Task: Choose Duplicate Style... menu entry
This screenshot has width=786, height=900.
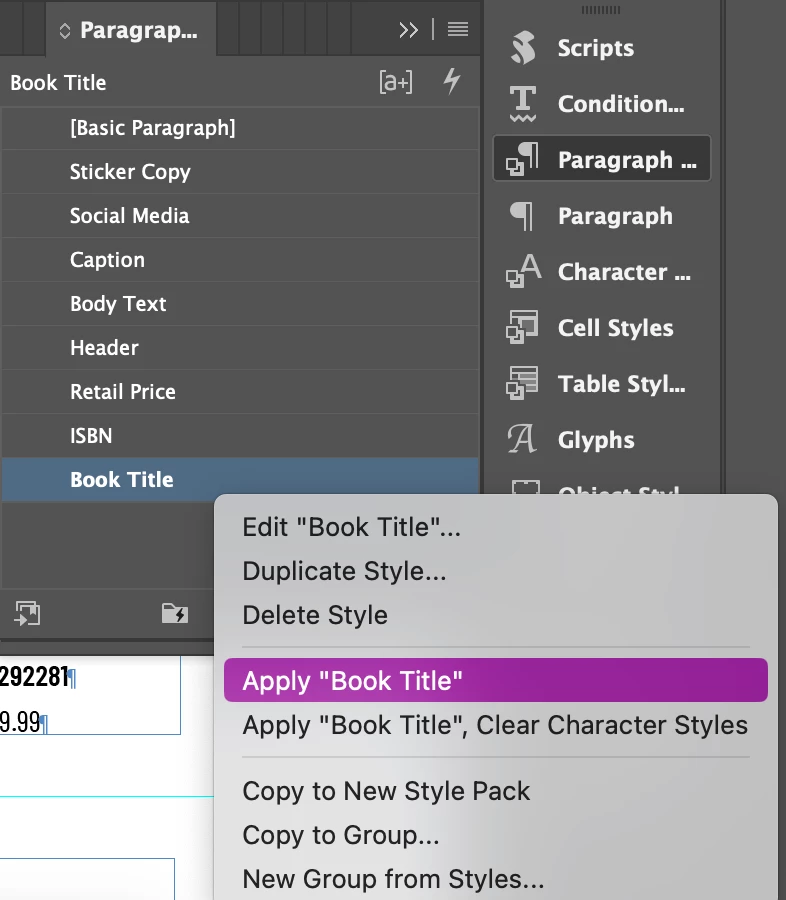Action: click(x=495, y=571)
